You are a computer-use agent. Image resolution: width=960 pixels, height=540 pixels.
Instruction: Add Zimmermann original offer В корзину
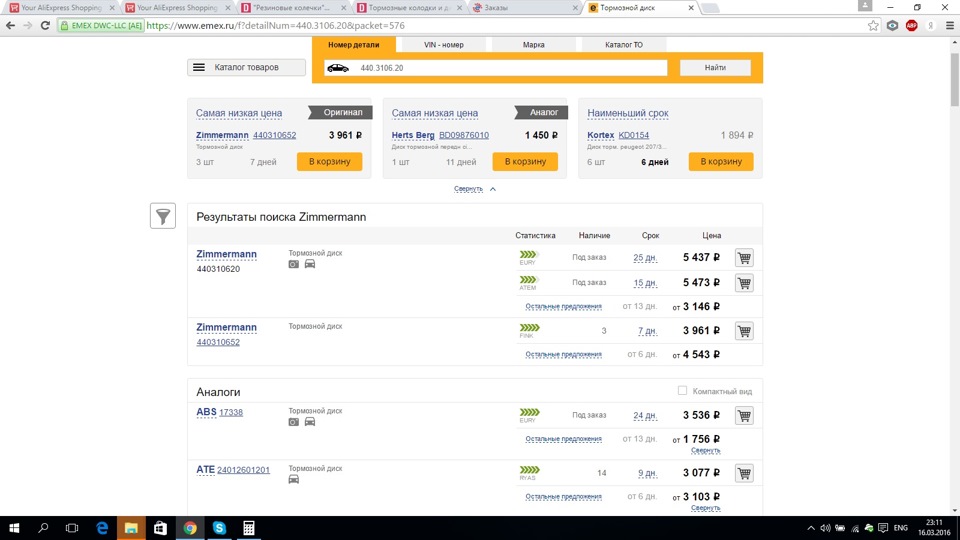point(329,162)
